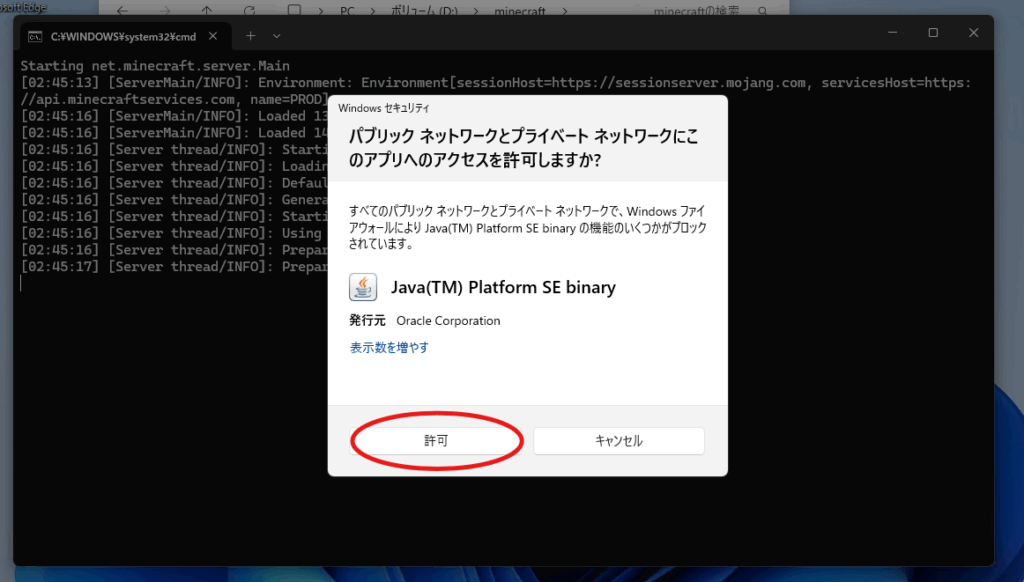The image size is (1024, 582).
Task: Maximize the terminal window
Action: pyautogui.click(x=933, y=33)
